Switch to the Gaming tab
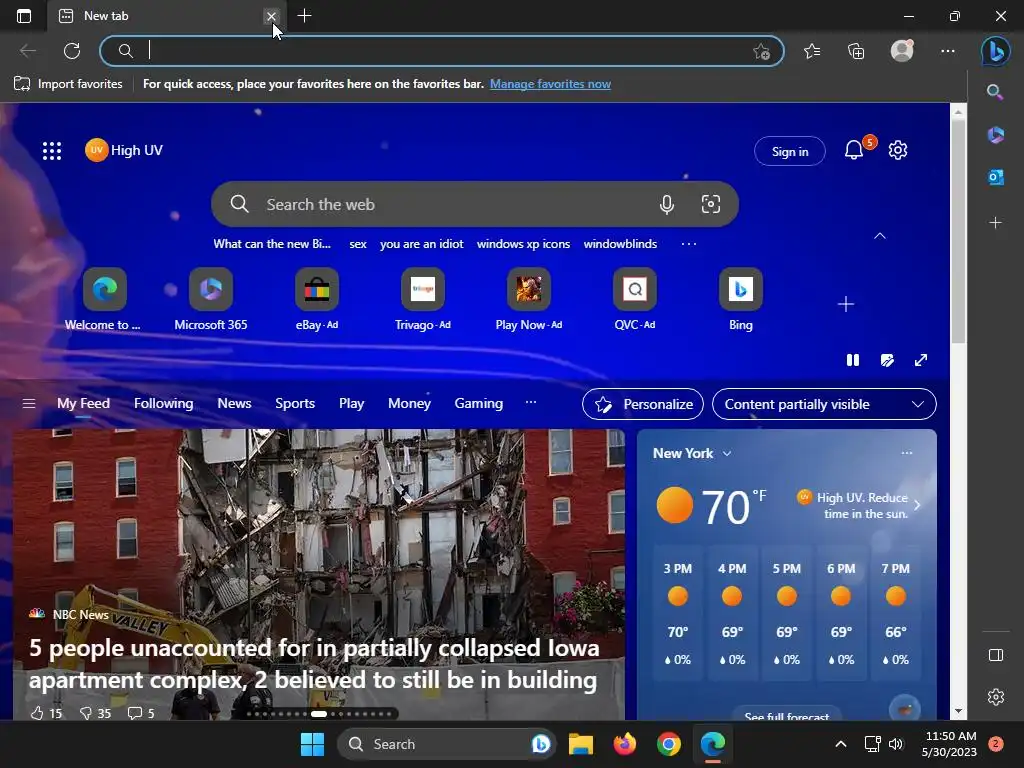 478,404
